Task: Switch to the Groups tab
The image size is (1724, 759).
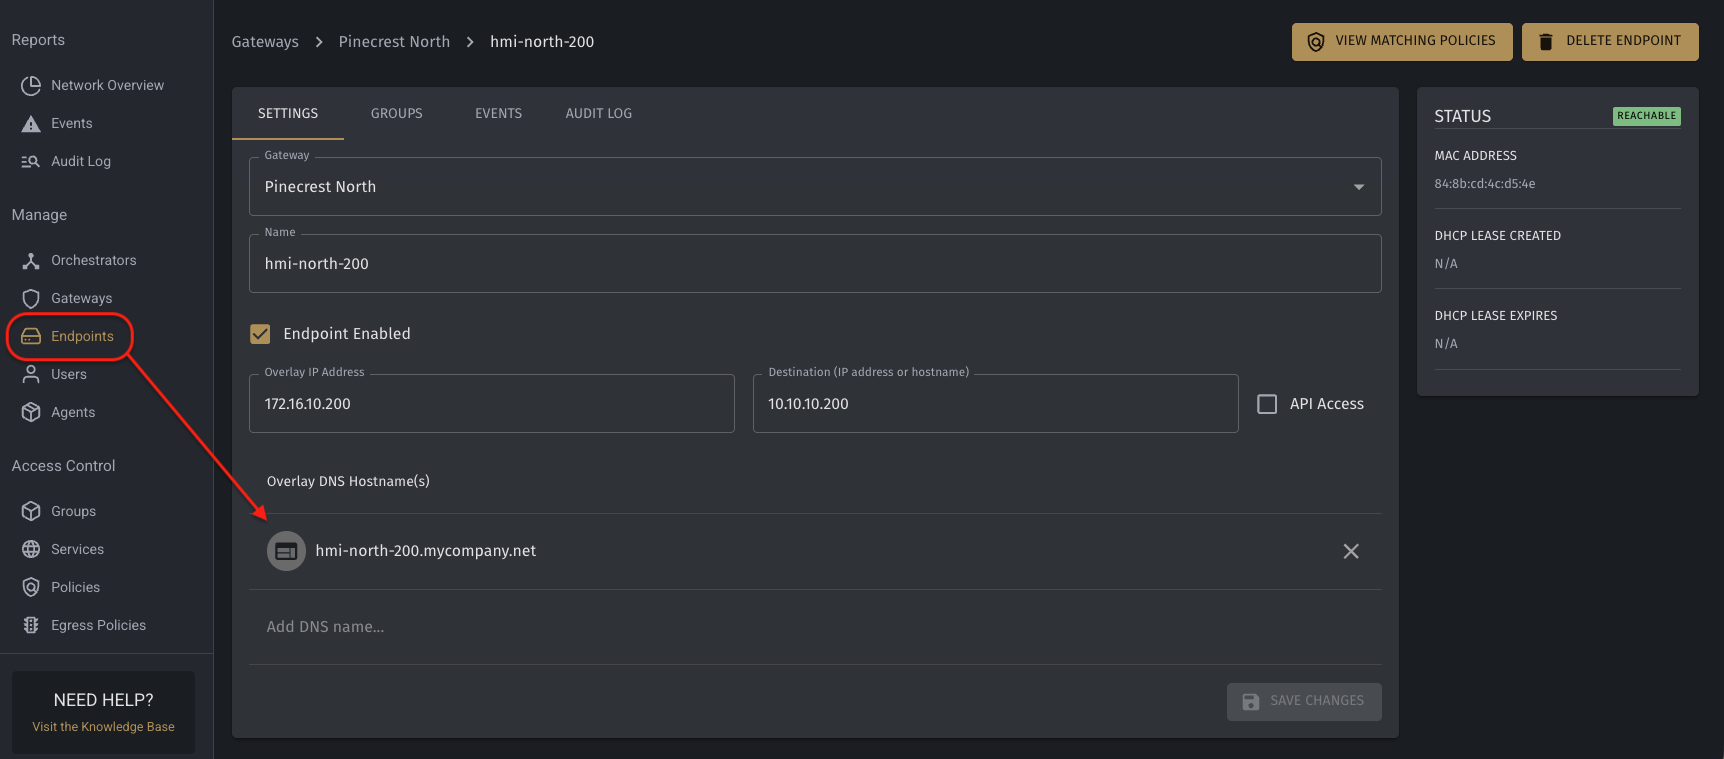Action: pos(397,114)
